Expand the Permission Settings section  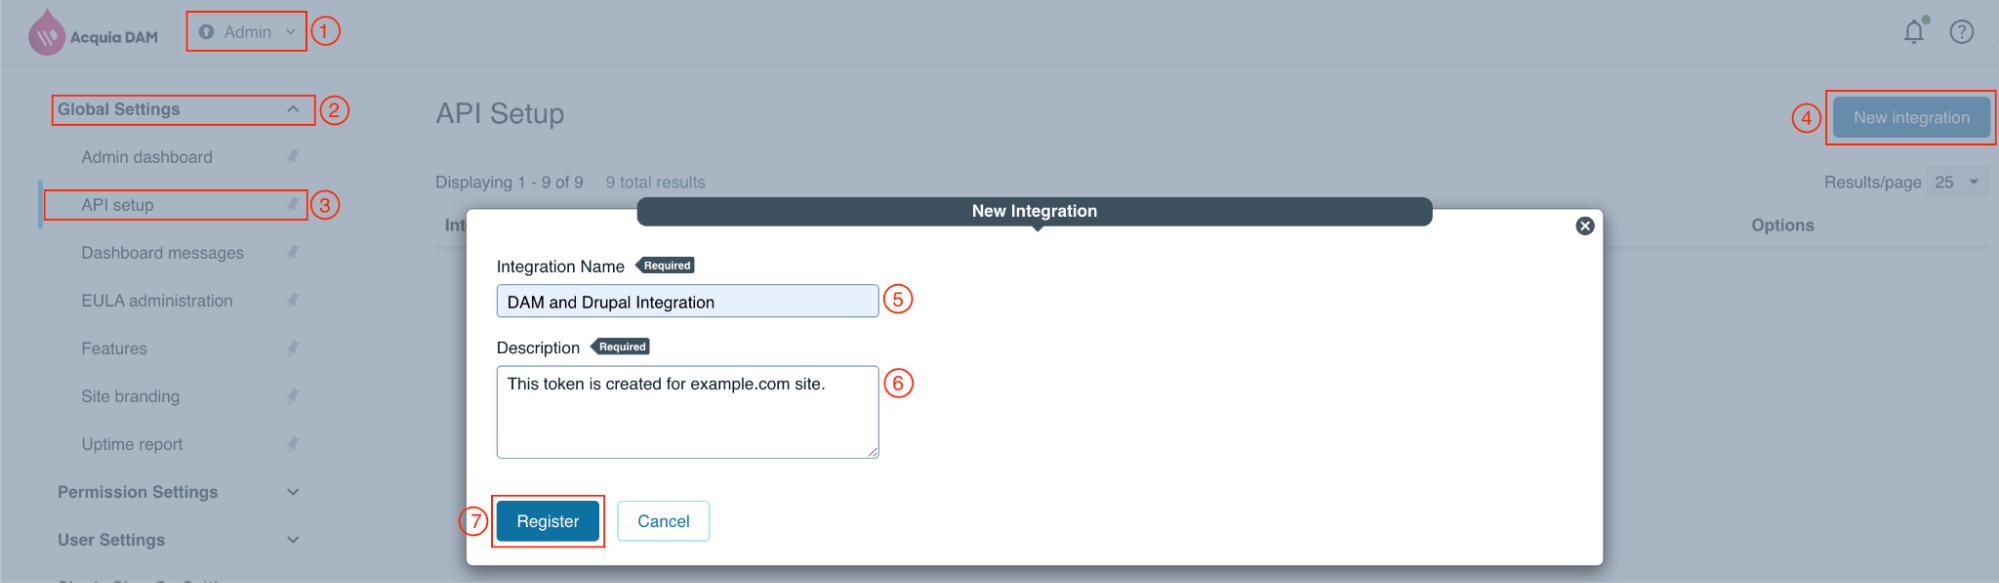point(293,492)
